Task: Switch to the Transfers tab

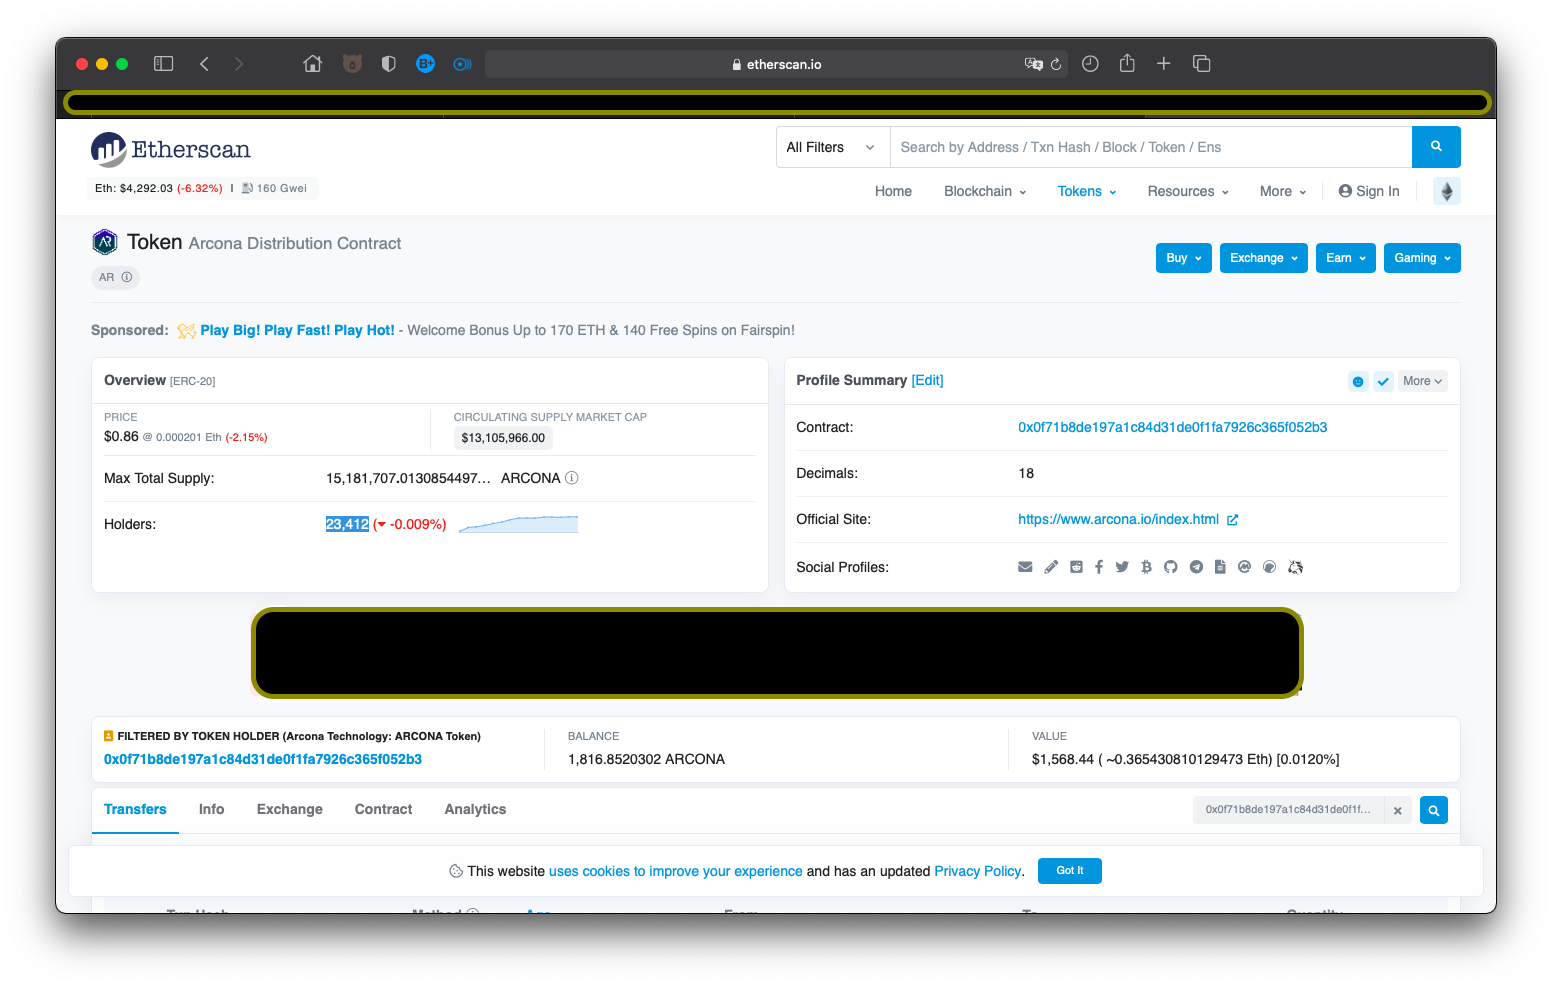Action: point(135,809)
